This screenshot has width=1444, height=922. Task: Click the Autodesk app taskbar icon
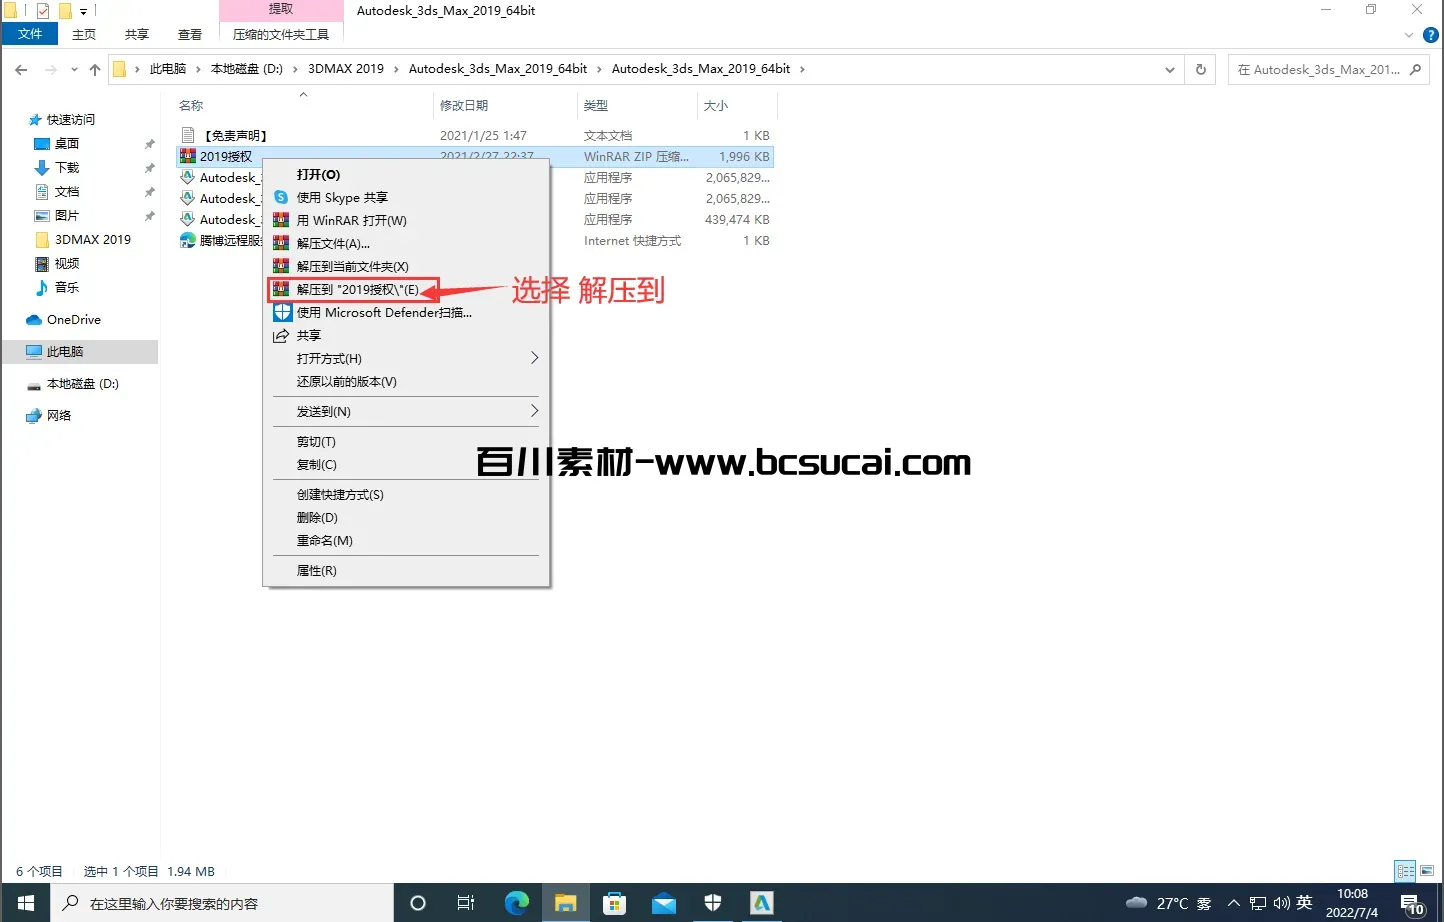[762, 903]
